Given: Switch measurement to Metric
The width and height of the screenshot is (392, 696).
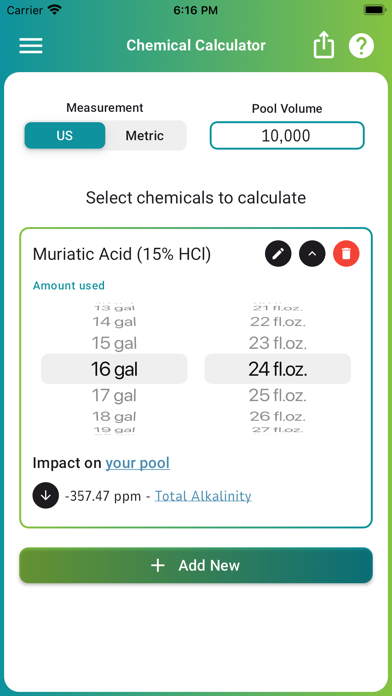Looking at the screenshot, I should 145,135.
